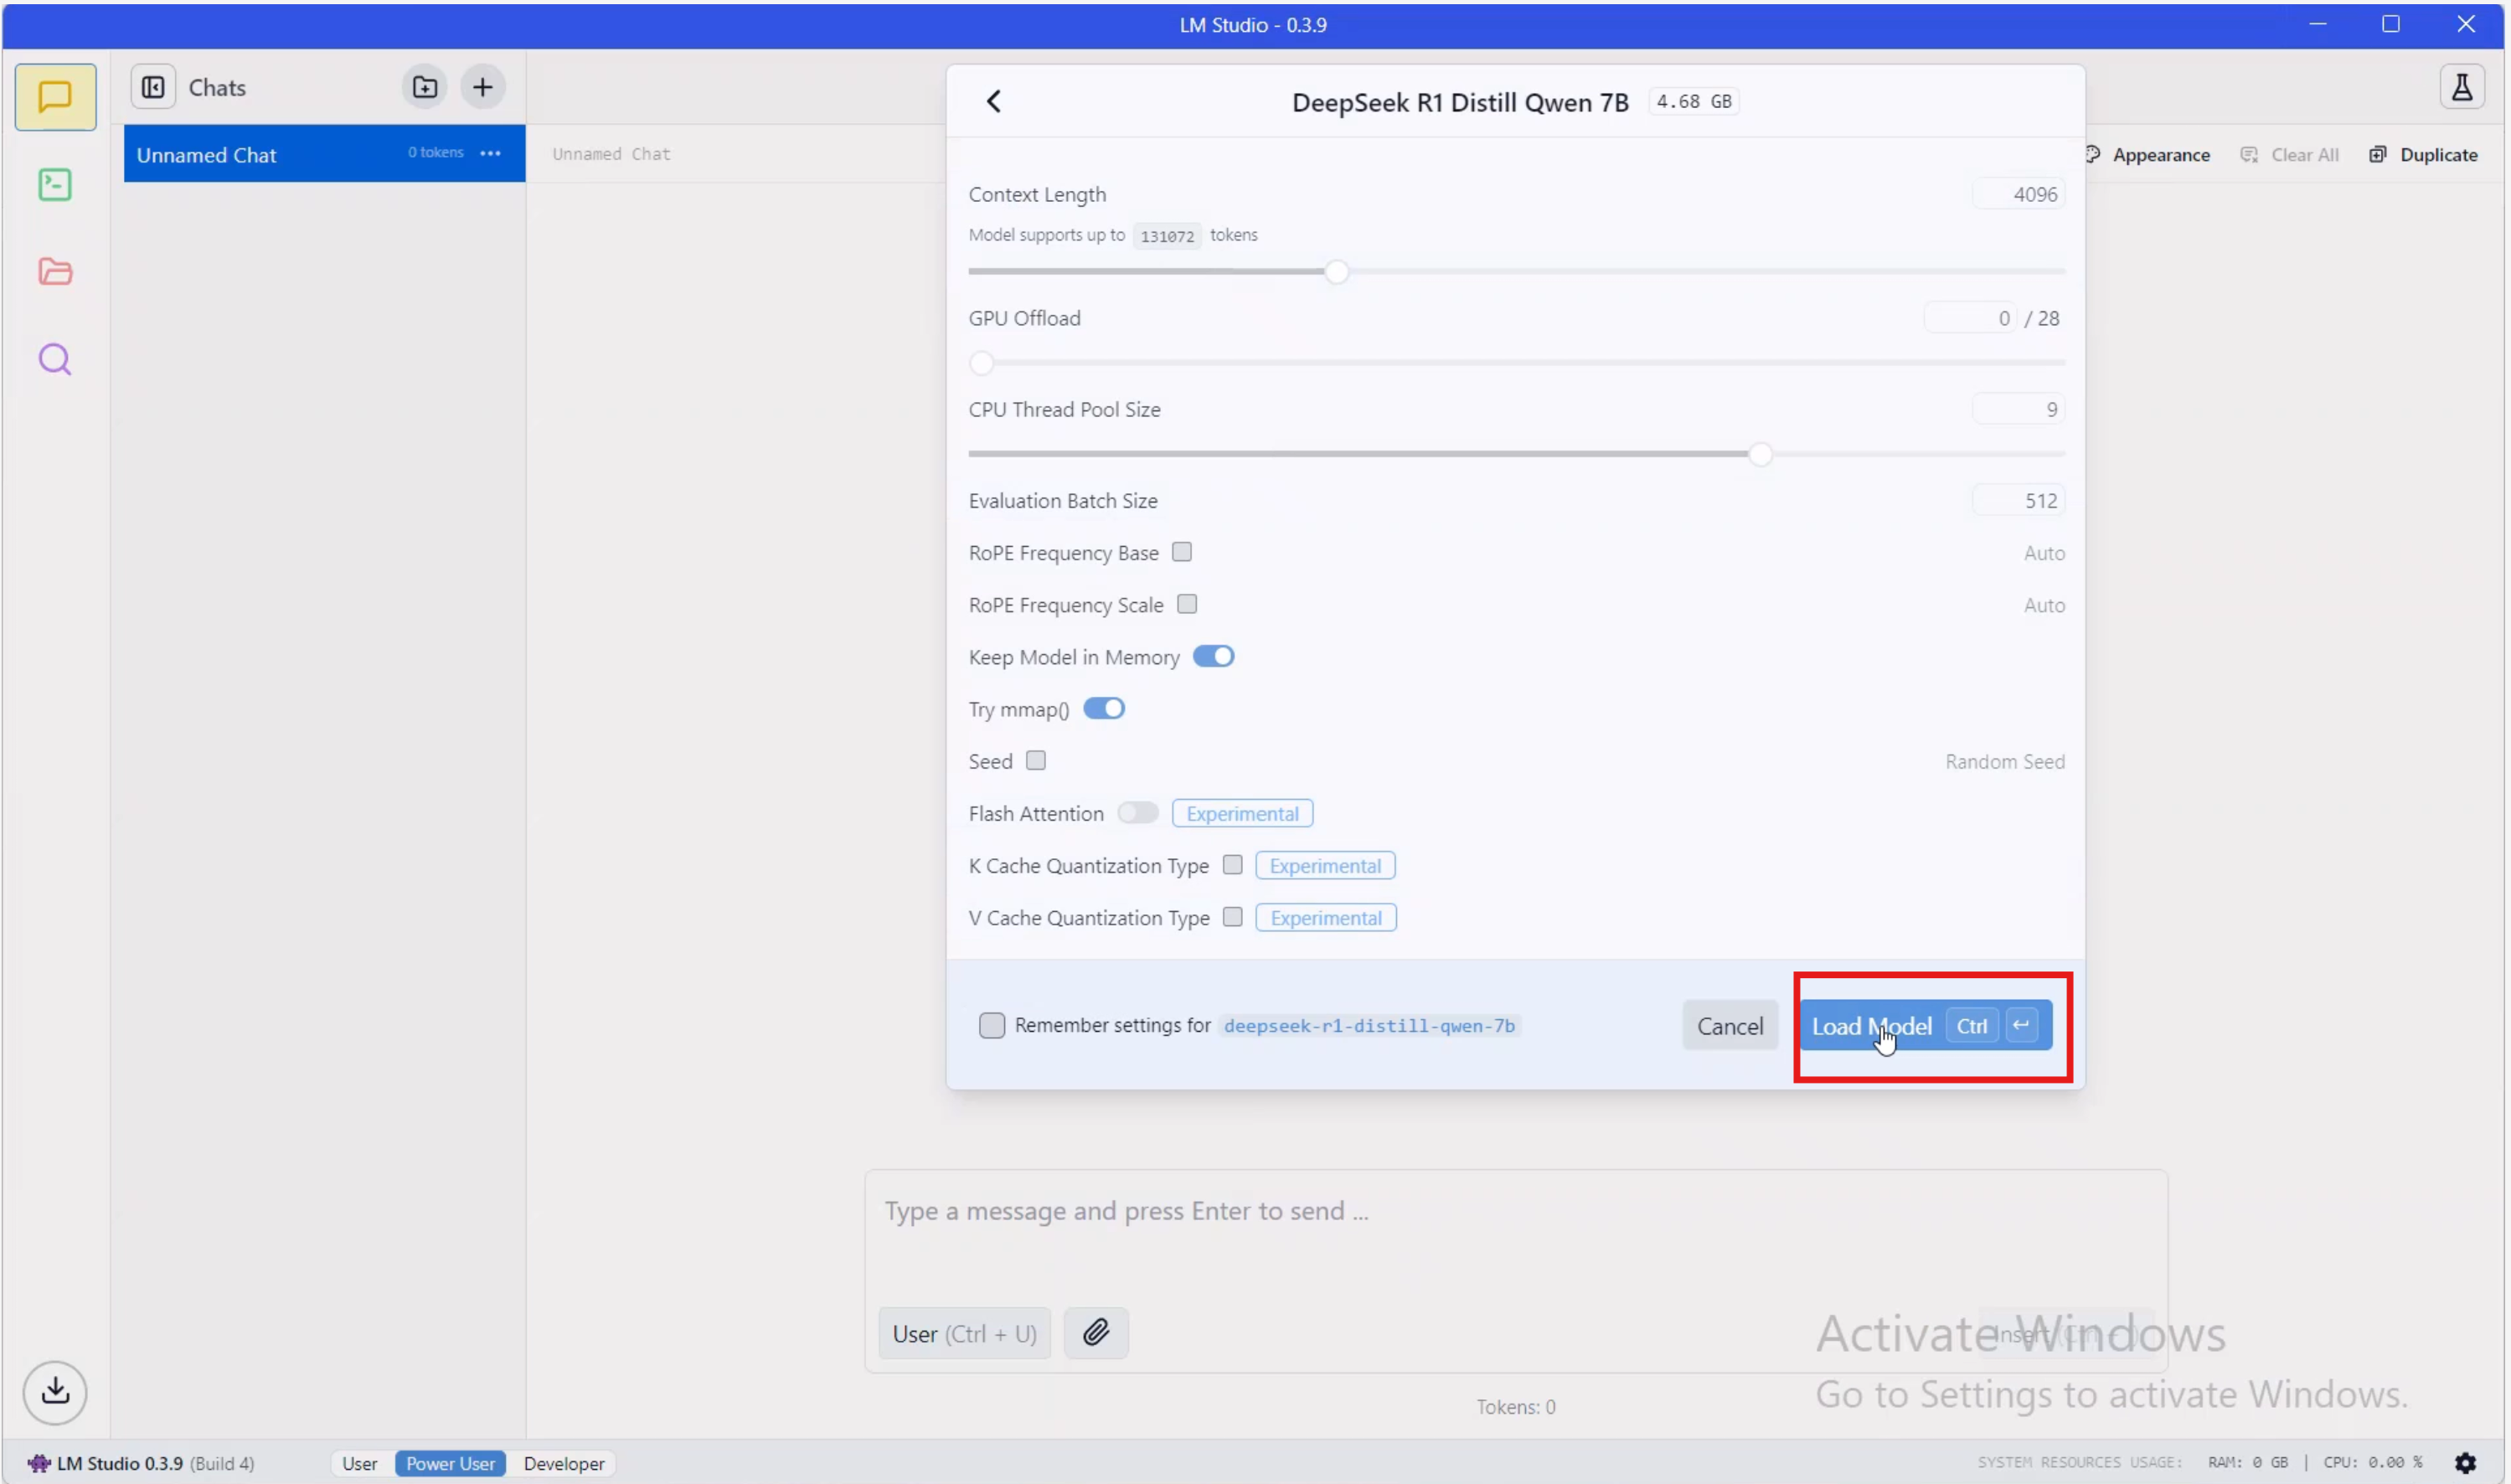2511x1484 pixels.
Task: Switch to Developer mode
Action: [564, 1463]
